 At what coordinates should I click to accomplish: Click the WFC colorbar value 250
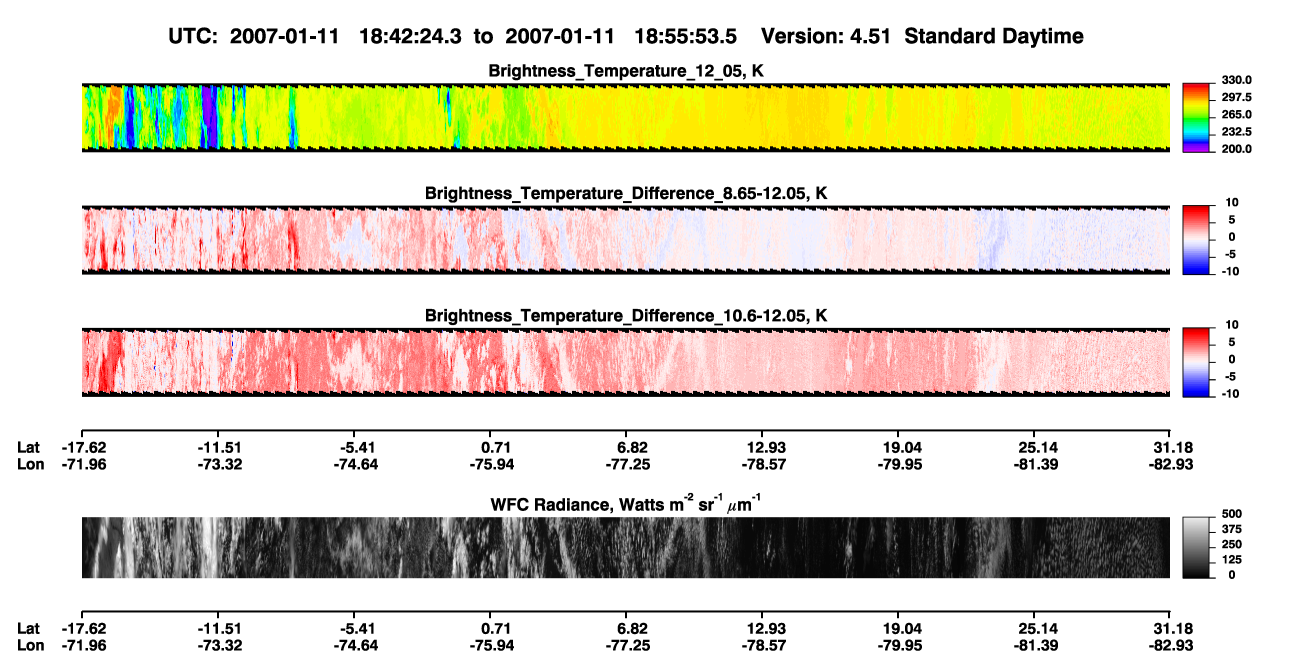point(1231,544)
